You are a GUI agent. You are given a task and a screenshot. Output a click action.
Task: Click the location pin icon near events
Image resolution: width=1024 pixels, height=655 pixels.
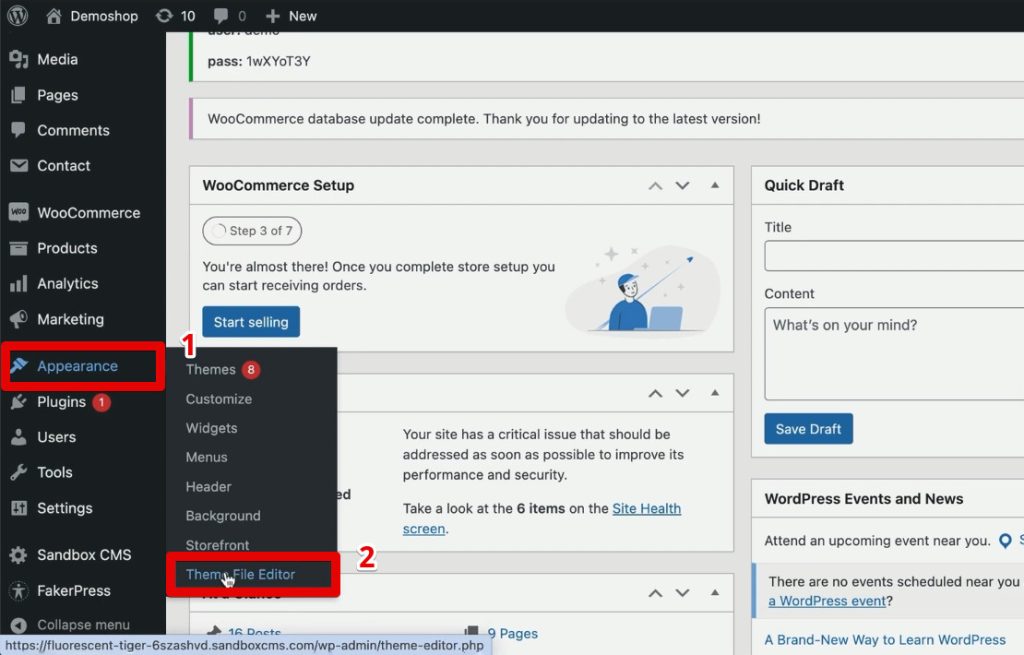pos(1005,541)
